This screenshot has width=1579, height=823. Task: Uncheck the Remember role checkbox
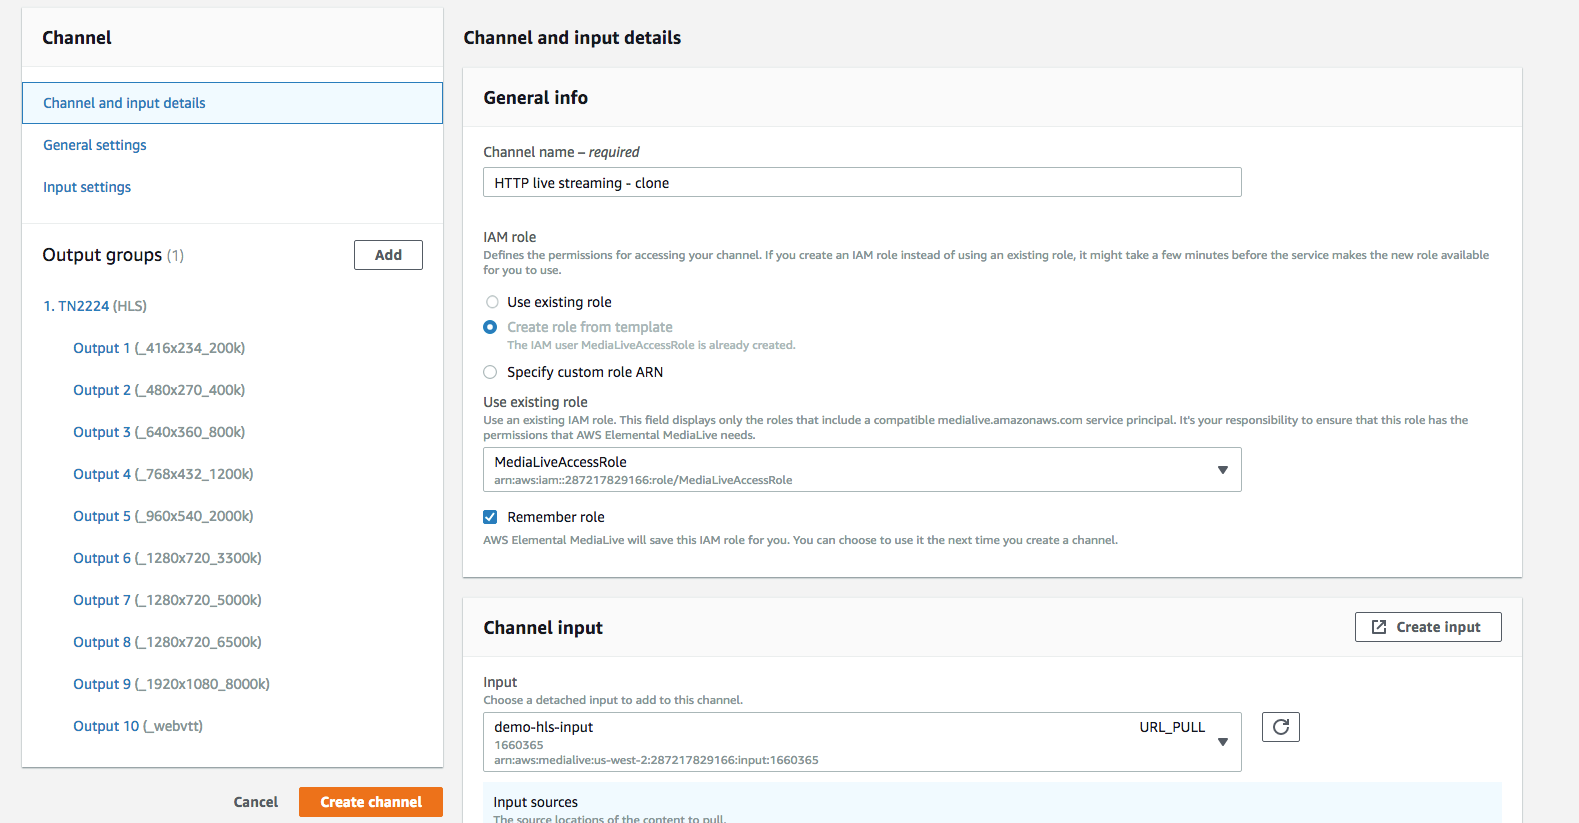(x=490, y=517)
